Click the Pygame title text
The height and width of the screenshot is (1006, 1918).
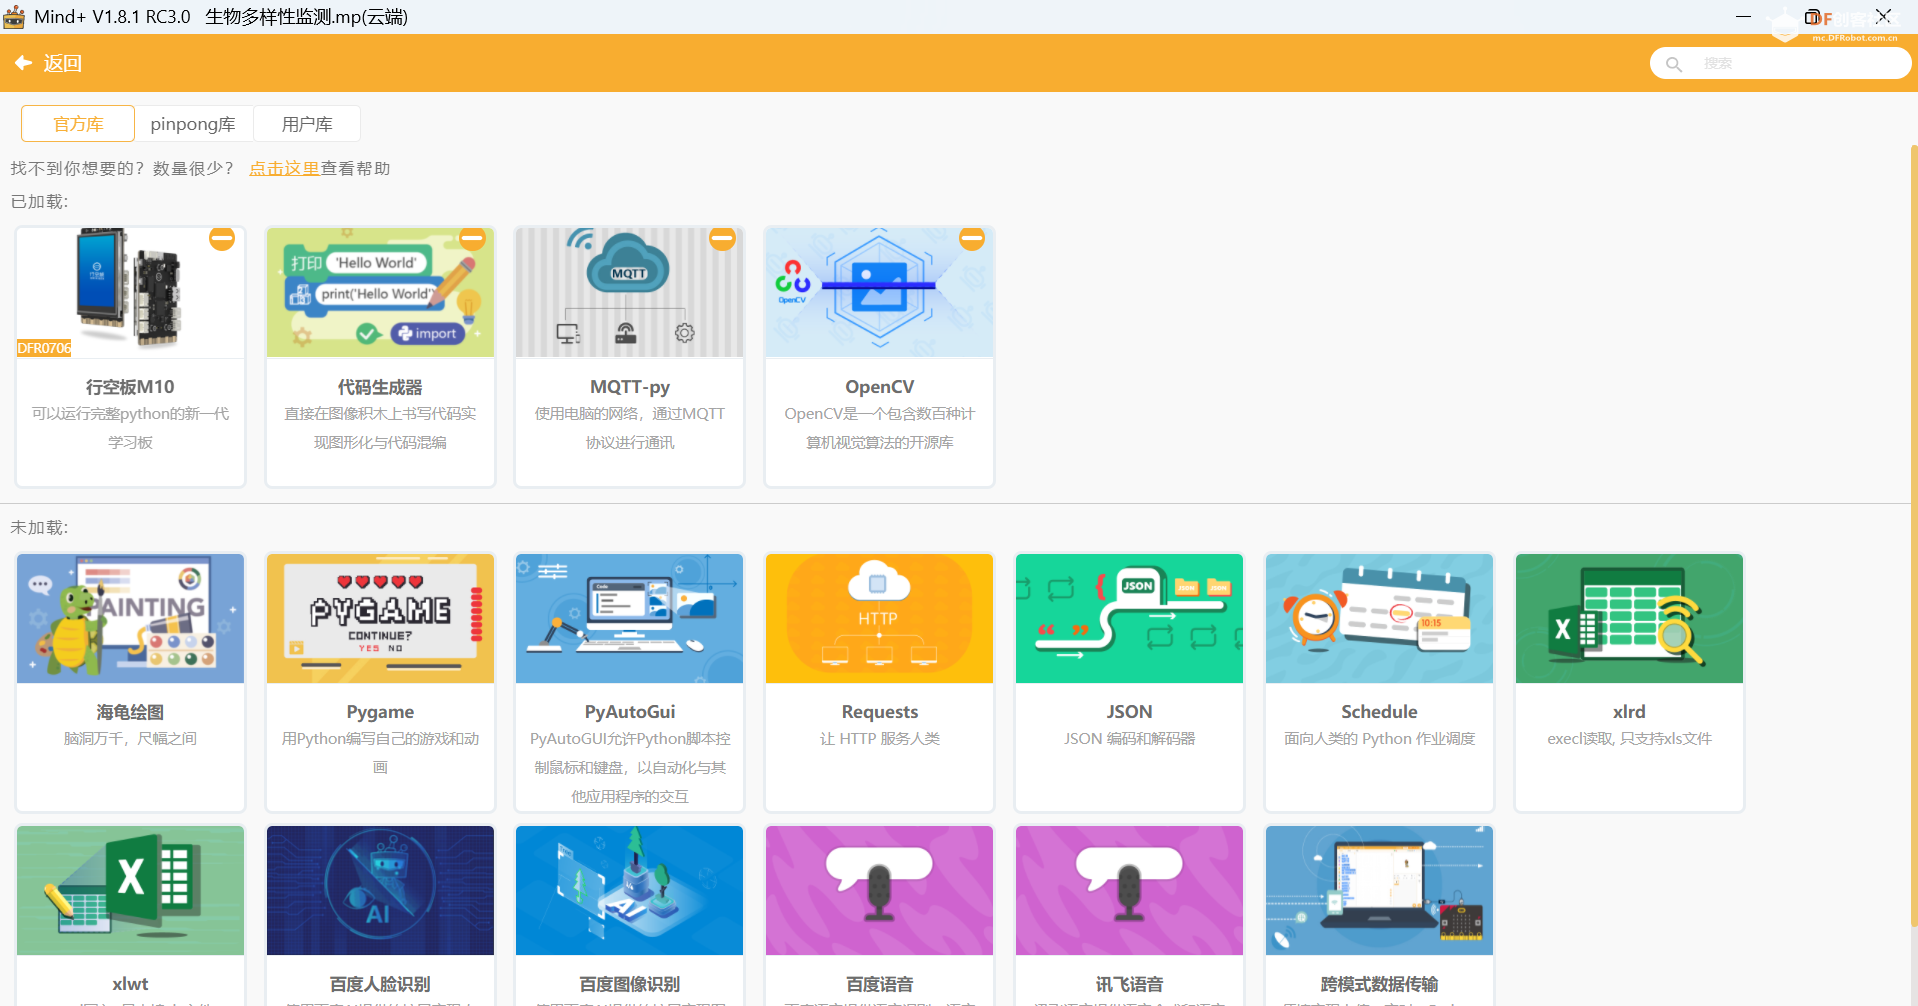[x=380, y=712]
